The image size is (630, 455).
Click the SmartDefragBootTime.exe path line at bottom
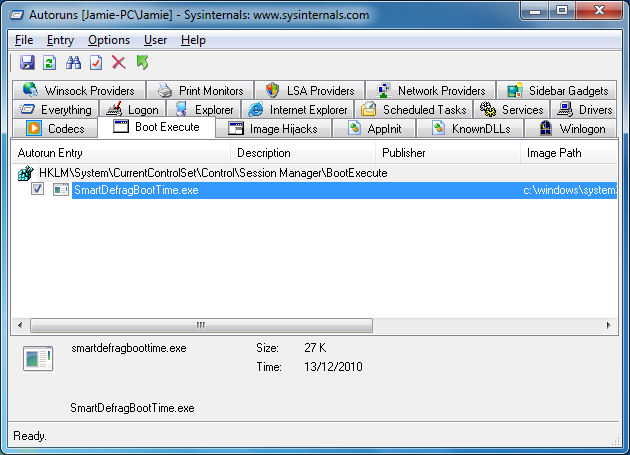click(132, 408)
